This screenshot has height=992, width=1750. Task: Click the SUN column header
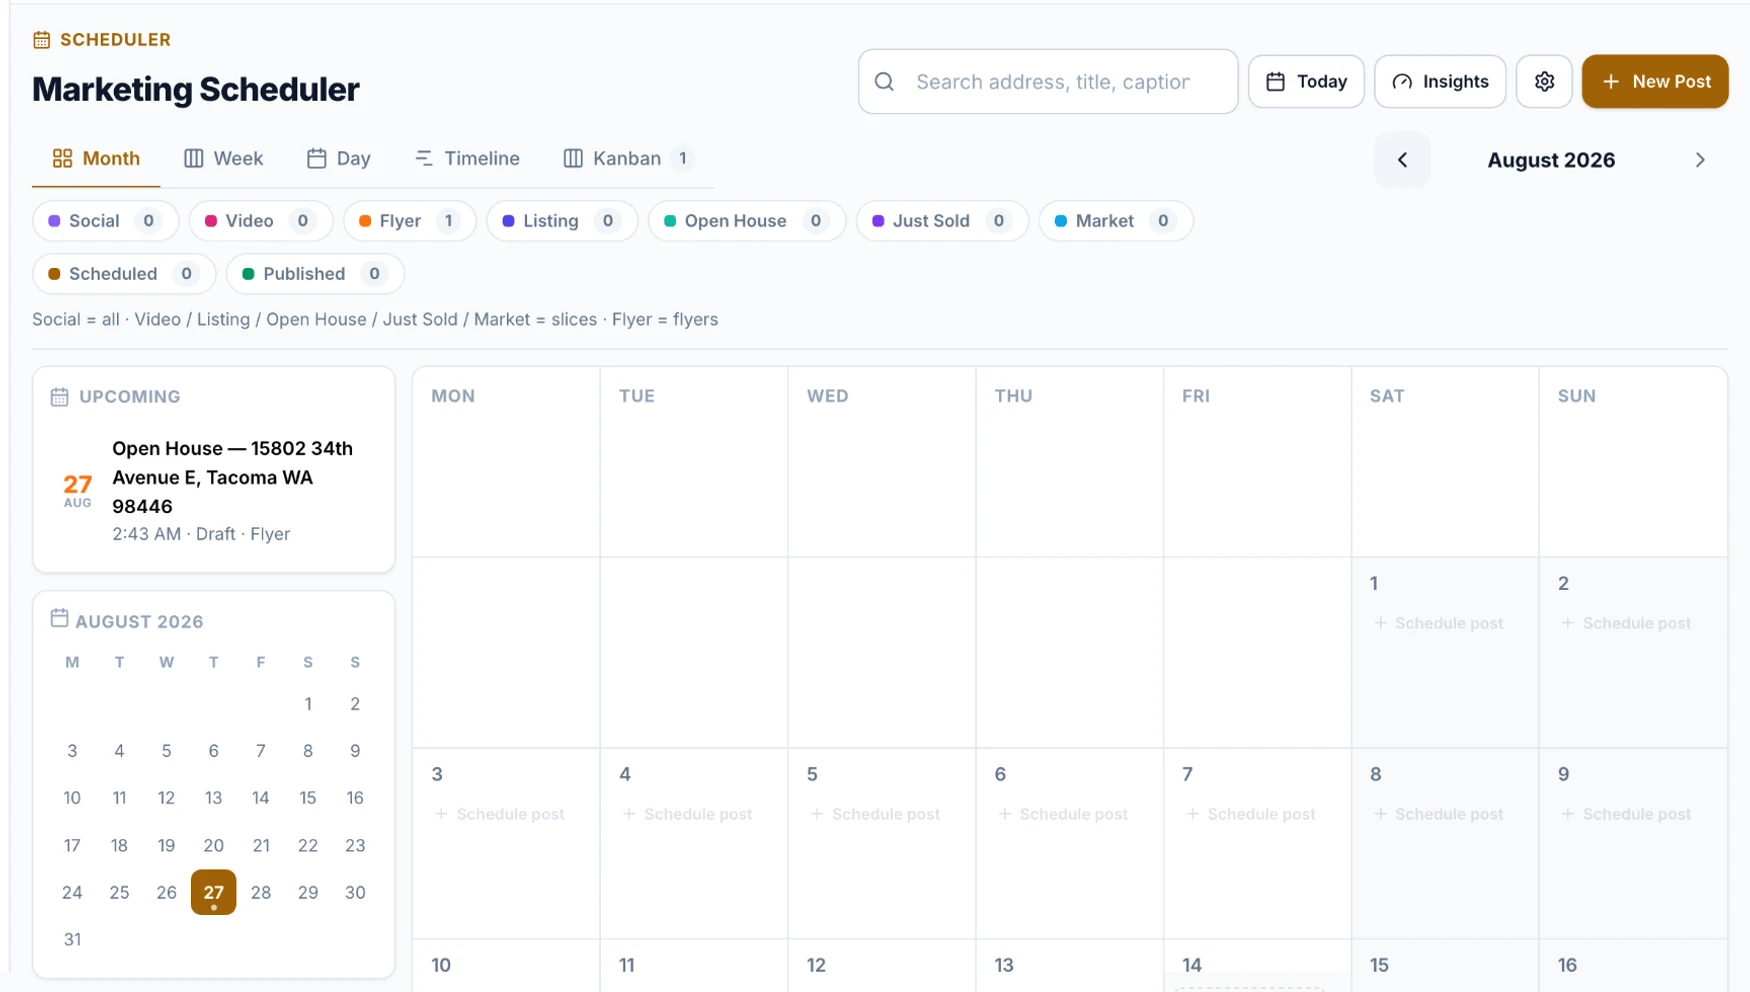click(1577, 396)
